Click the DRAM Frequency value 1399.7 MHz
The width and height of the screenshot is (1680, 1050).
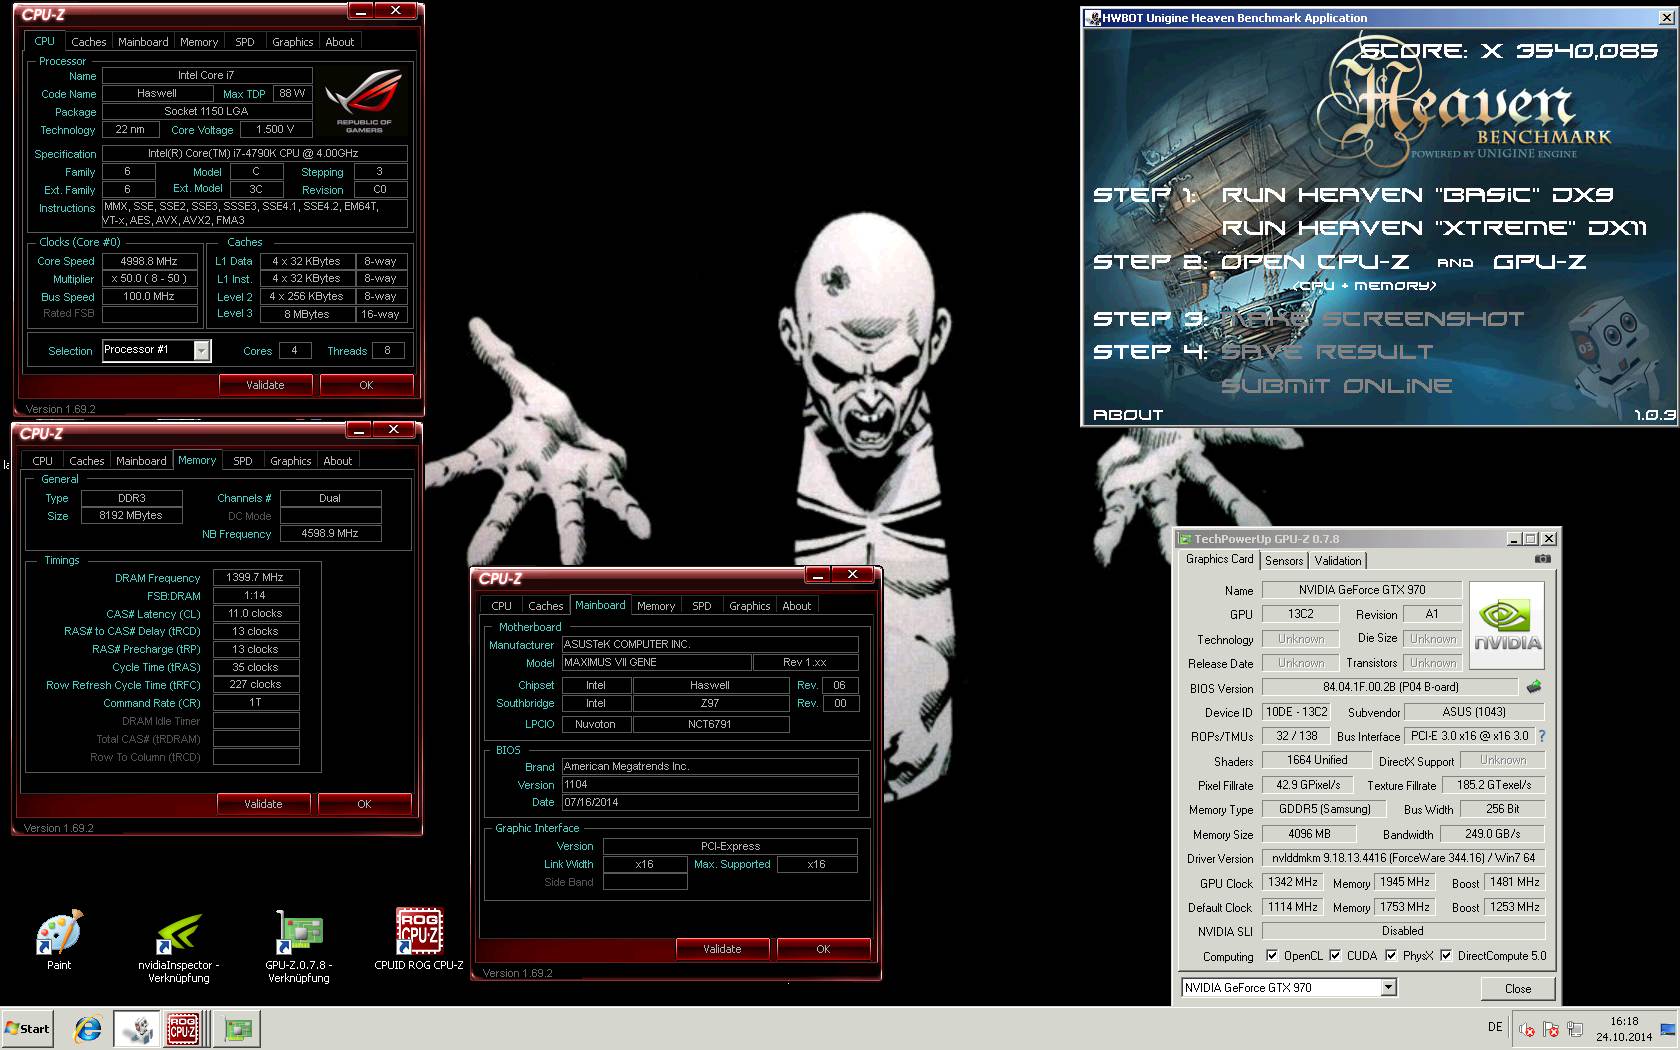point(255,577)
